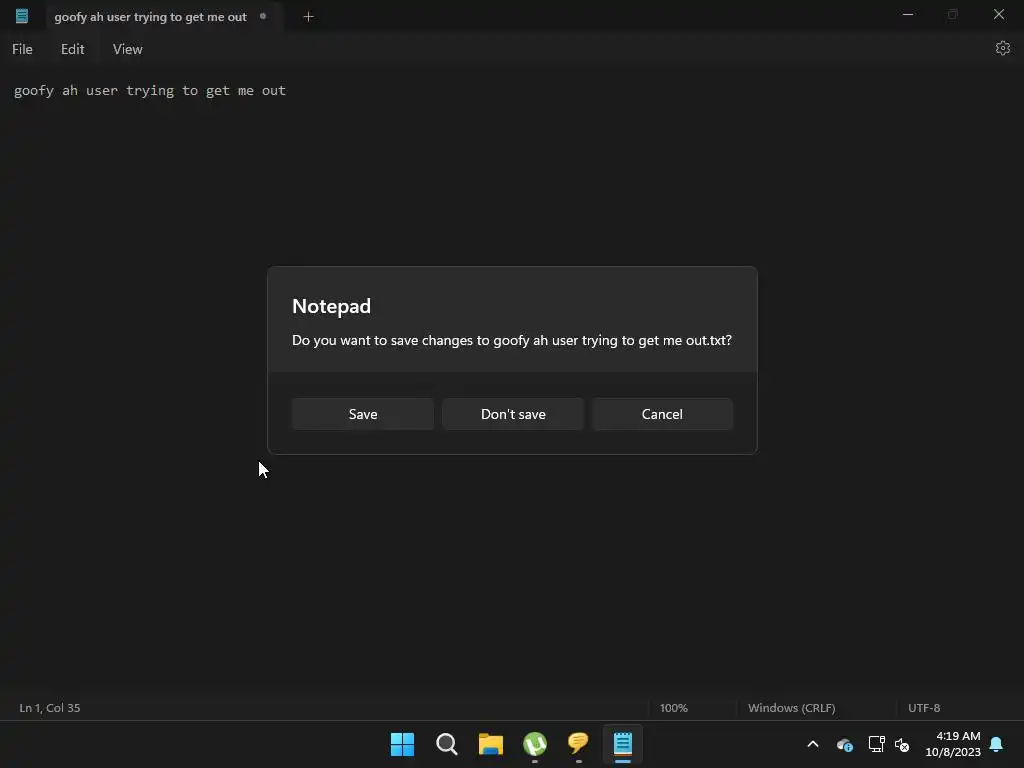Viewport: 1024px width, 768px height.
Task: Open the View menu
Action: 127,49
